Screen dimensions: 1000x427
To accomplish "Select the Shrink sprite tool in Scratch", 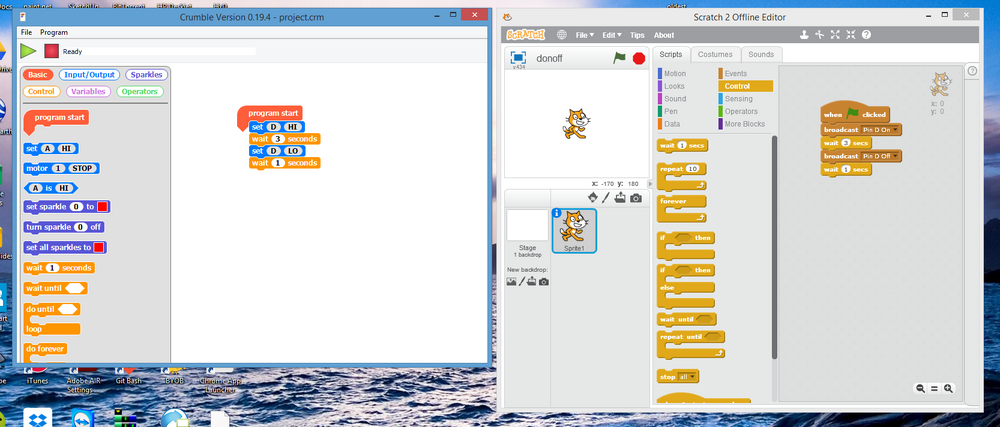I will tap(851, 35).
